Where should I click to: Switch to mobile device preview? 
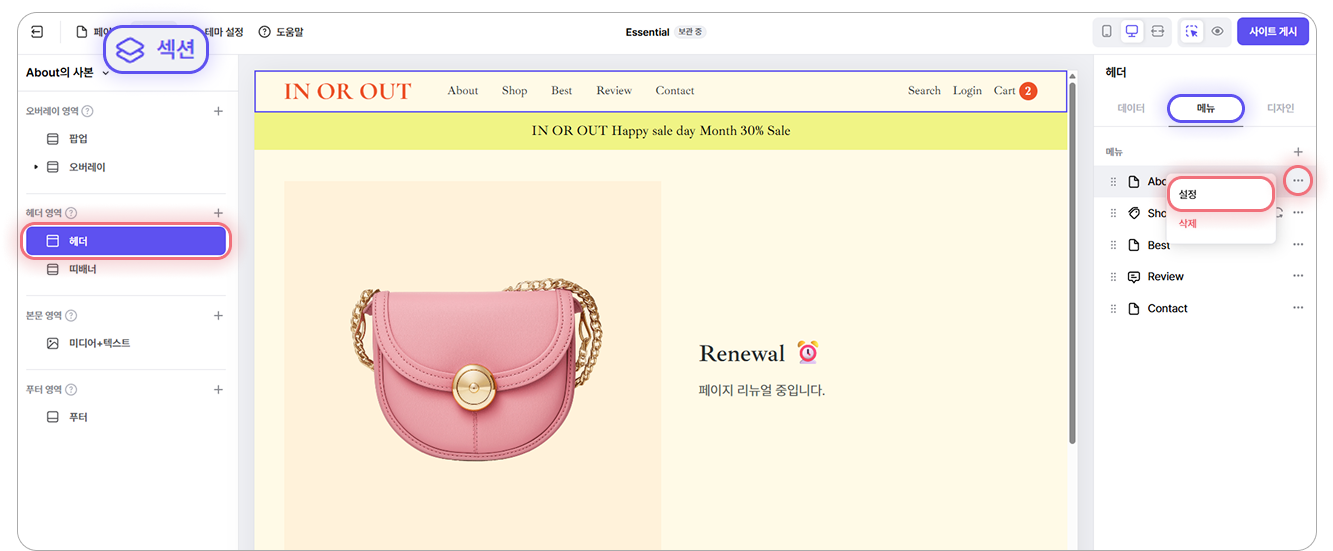point(1107,32)
